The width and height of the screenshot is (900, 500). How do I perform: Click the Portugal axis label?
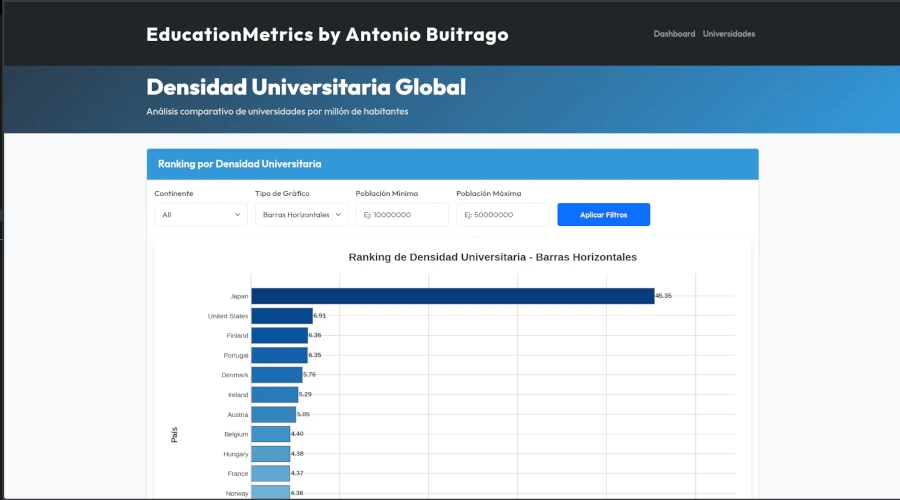pos(236,356)
